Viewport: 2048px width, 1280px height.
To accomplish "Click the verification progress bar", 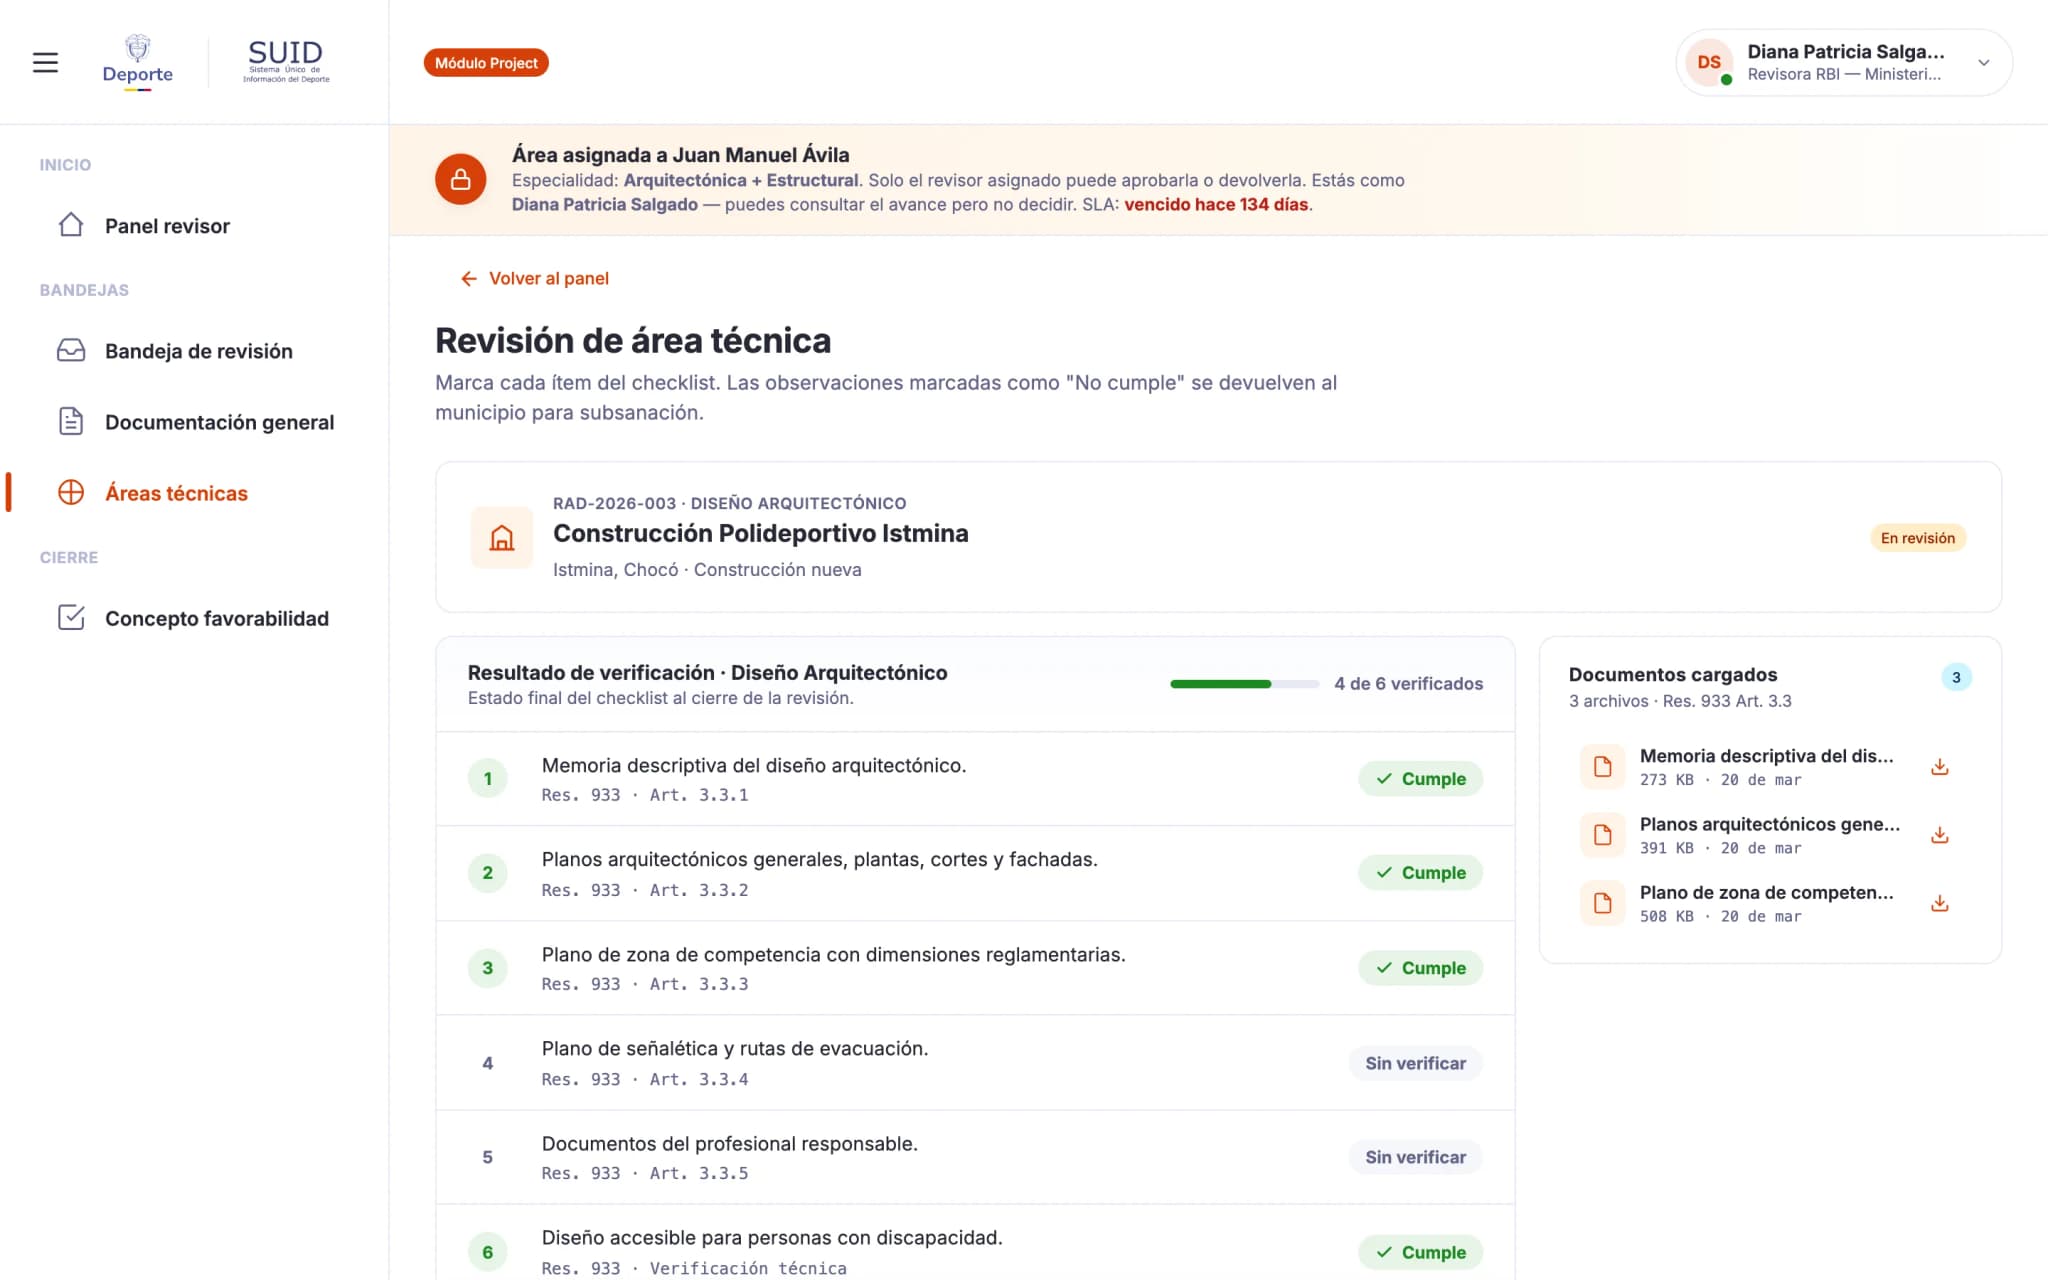I will click(1244, 684).
